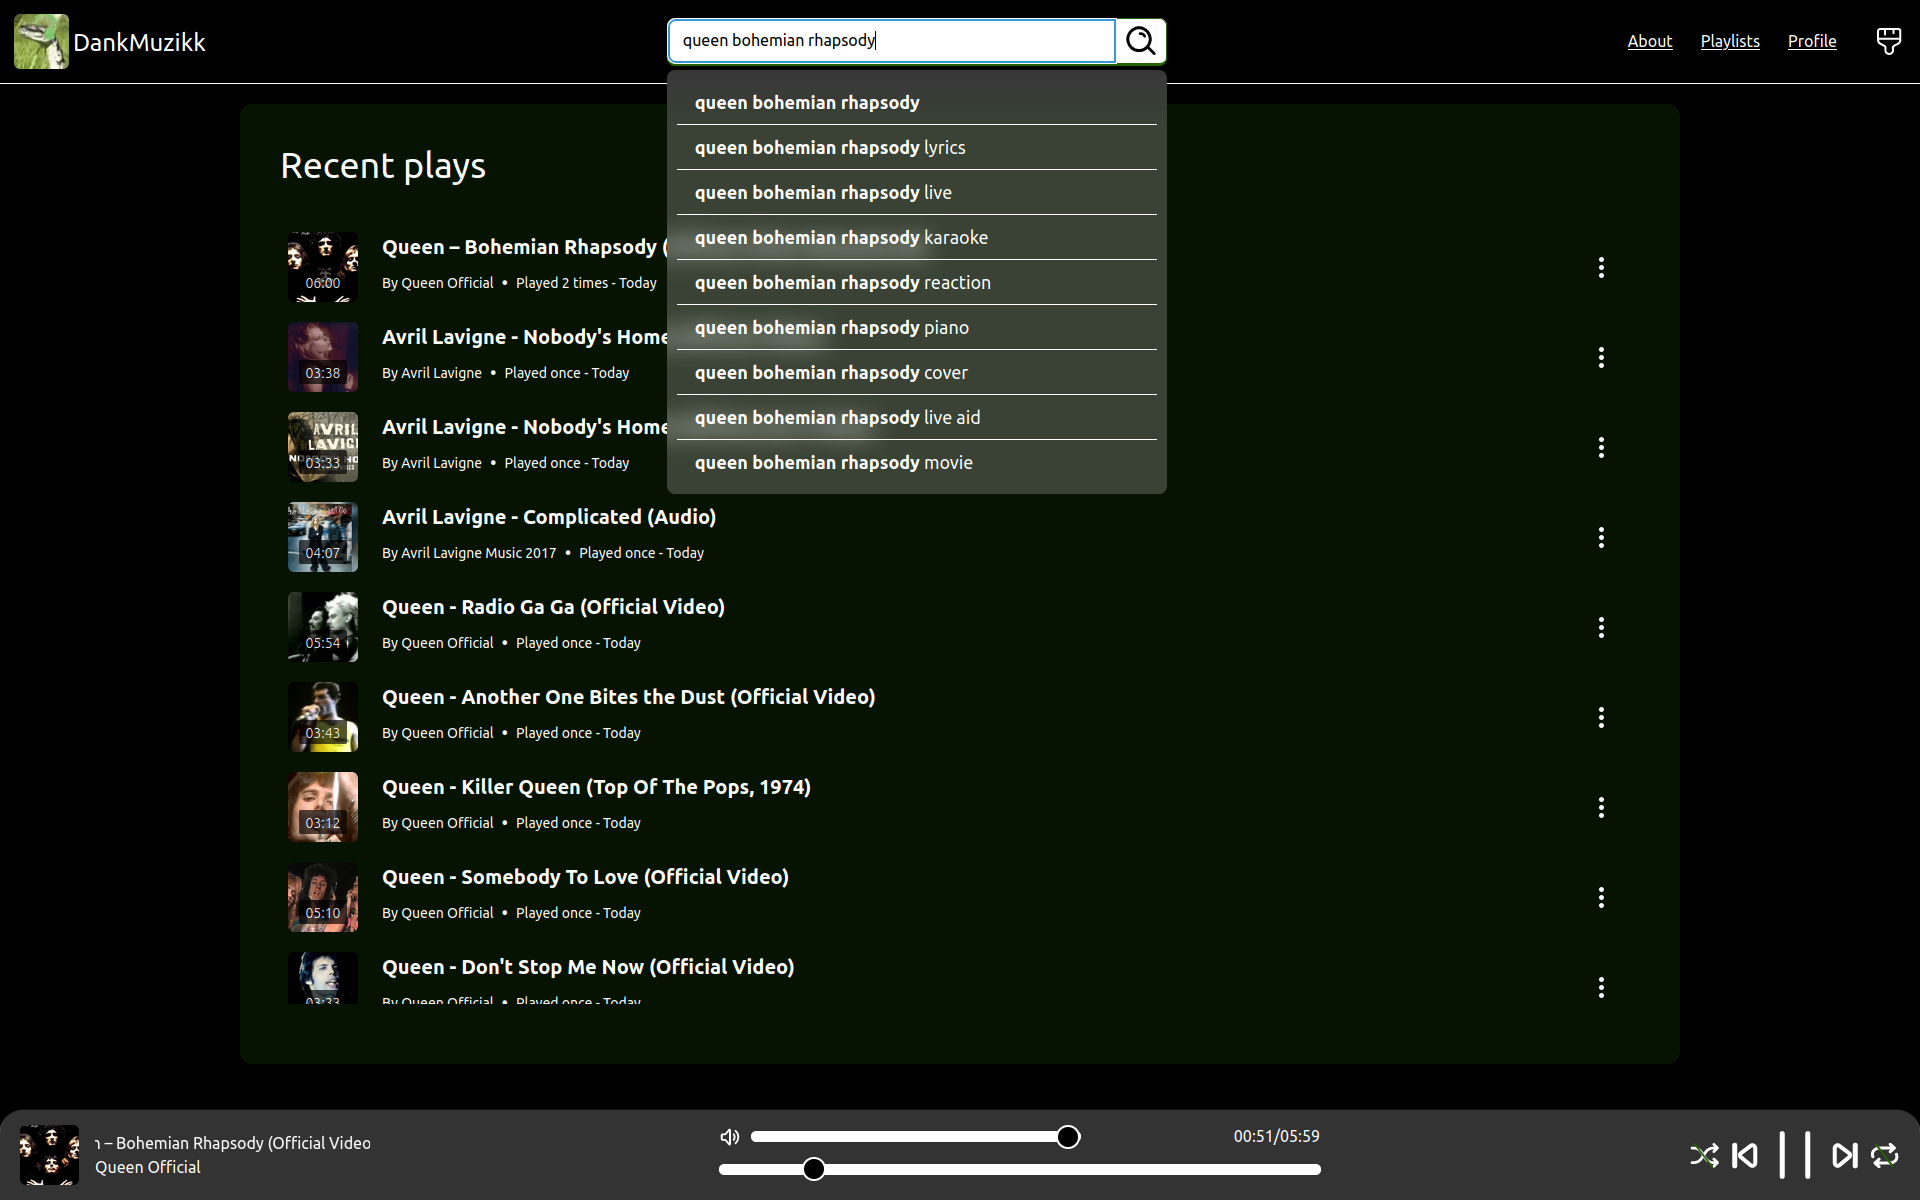Screen dimensions: 1920x1200
Task: Toggle shuffle mode
Action: pos(1704,1156)
